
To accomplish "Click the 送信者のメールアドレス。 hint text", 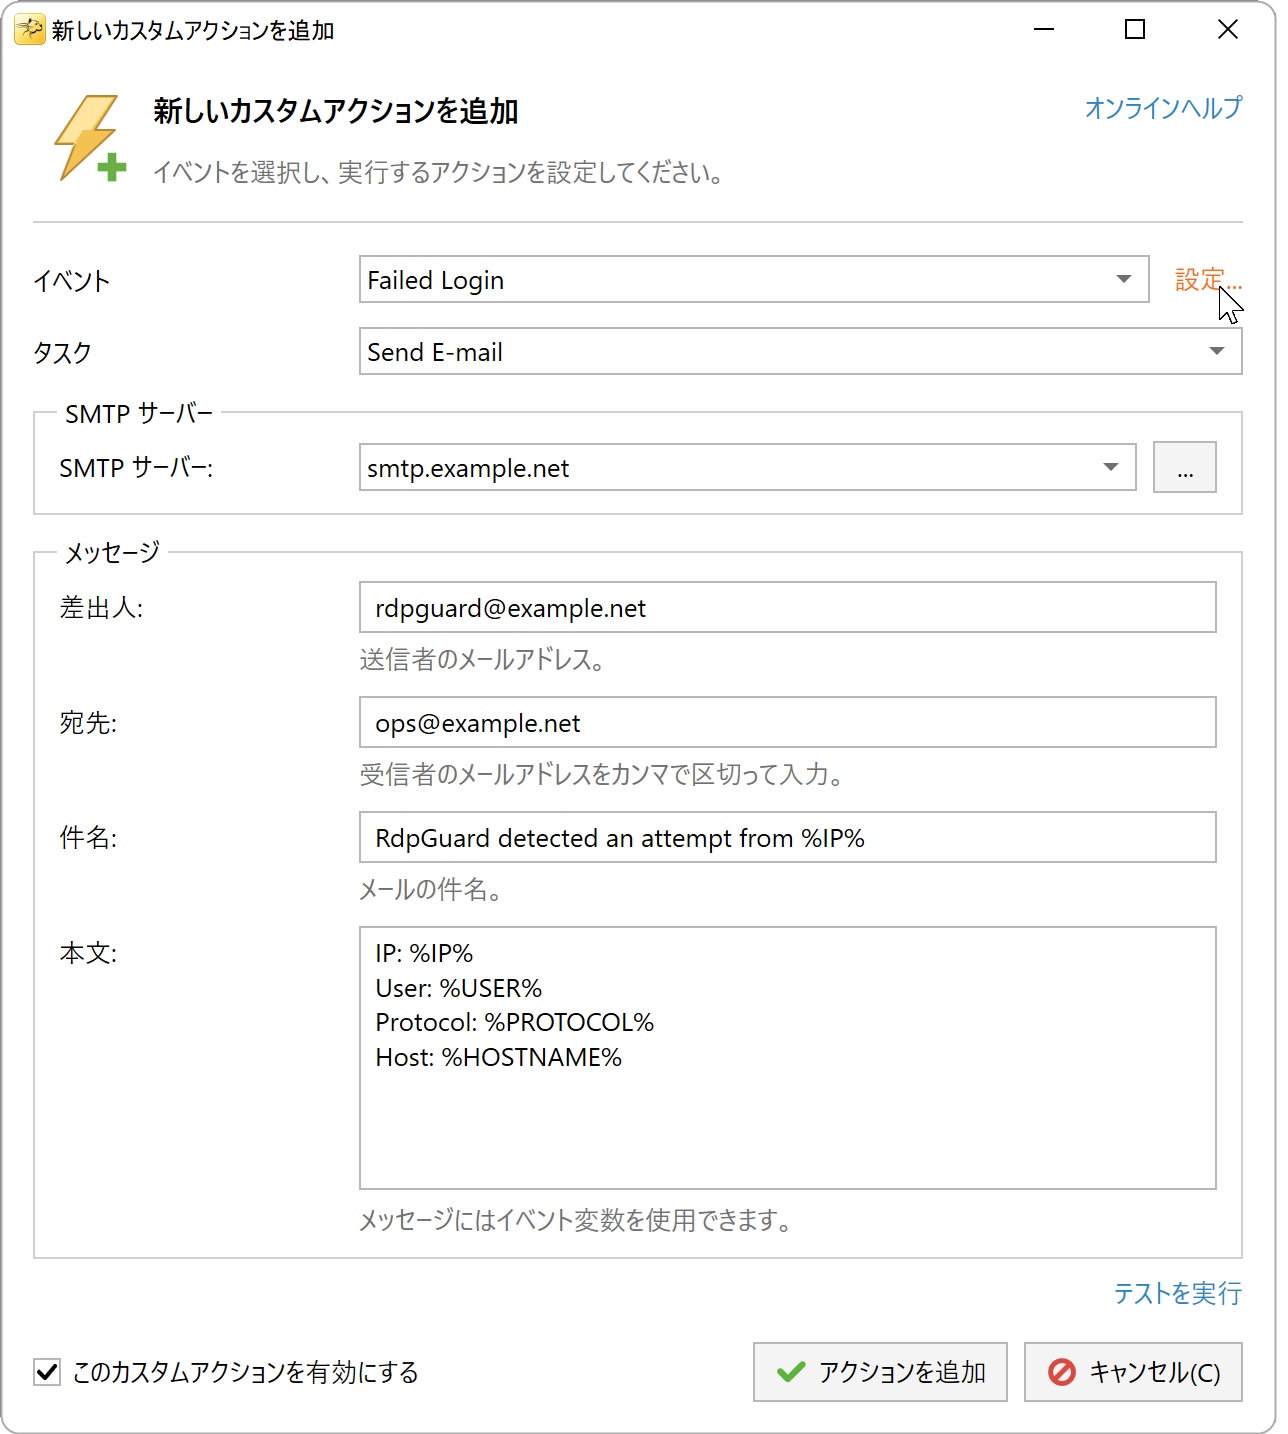I will (482, 660).
